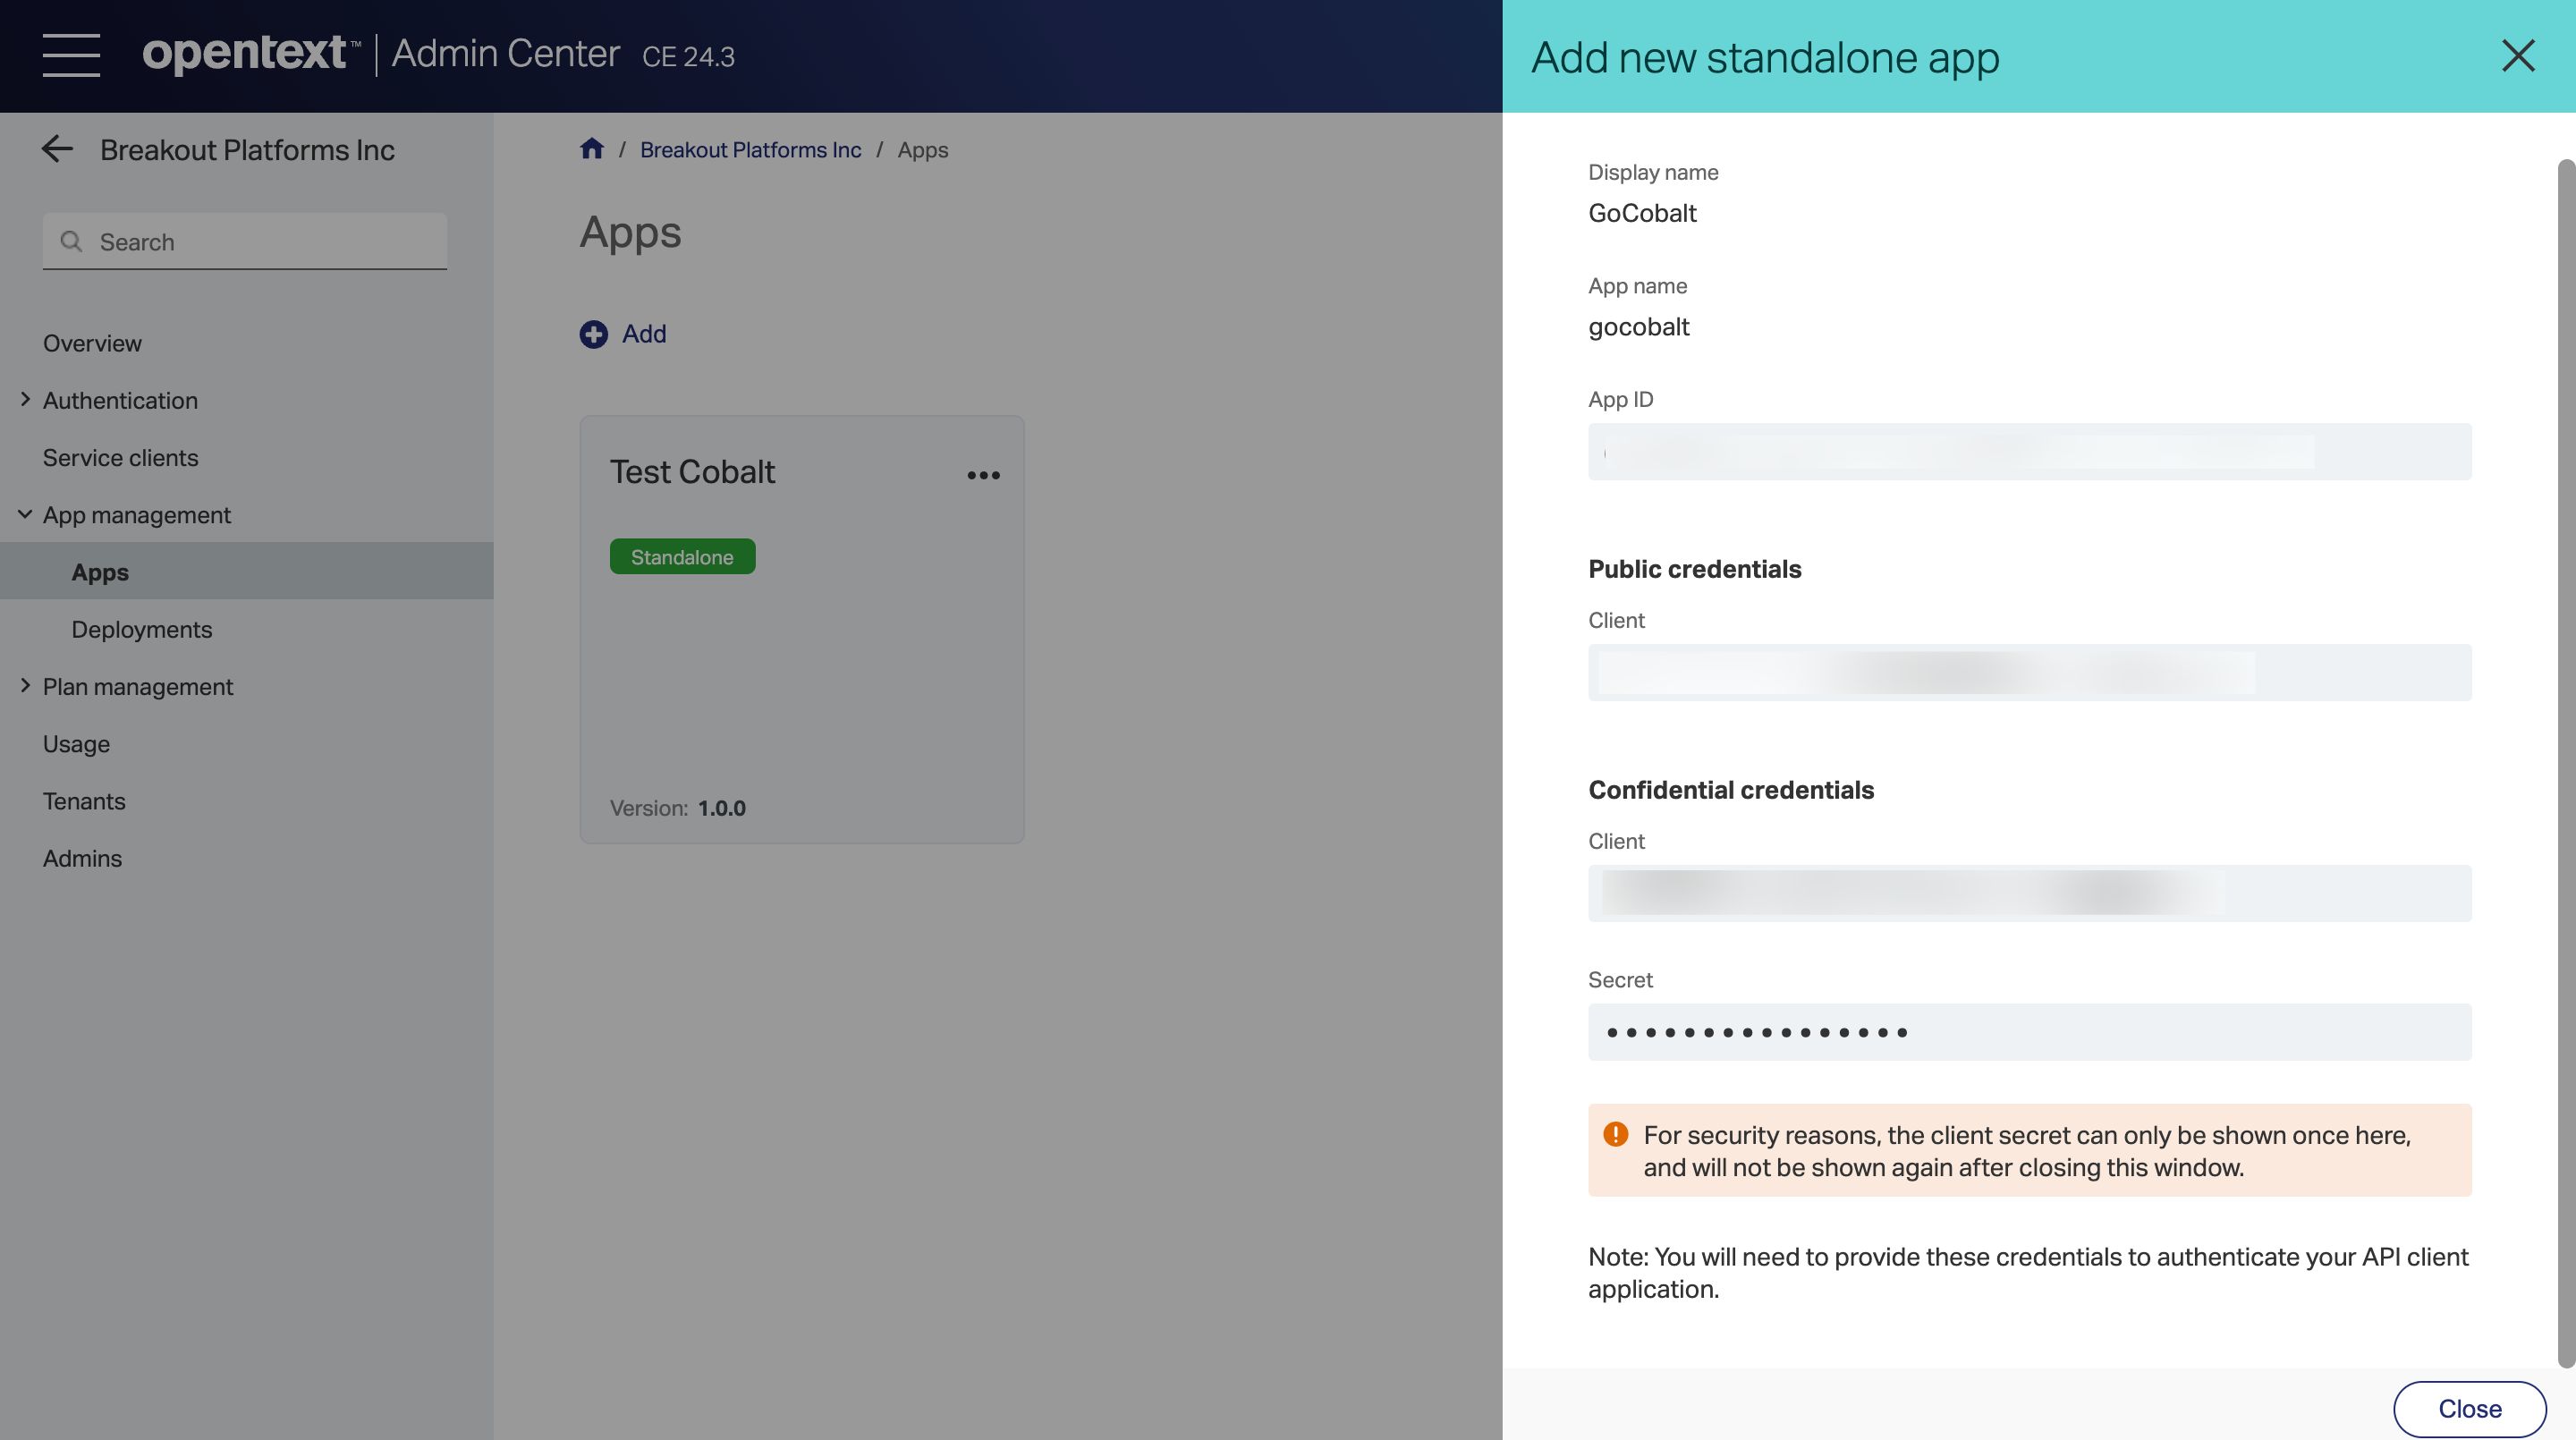The image size is (2576, 1440).
Task: Close the Add new standalone app panel
Action: coord(2517,56)
